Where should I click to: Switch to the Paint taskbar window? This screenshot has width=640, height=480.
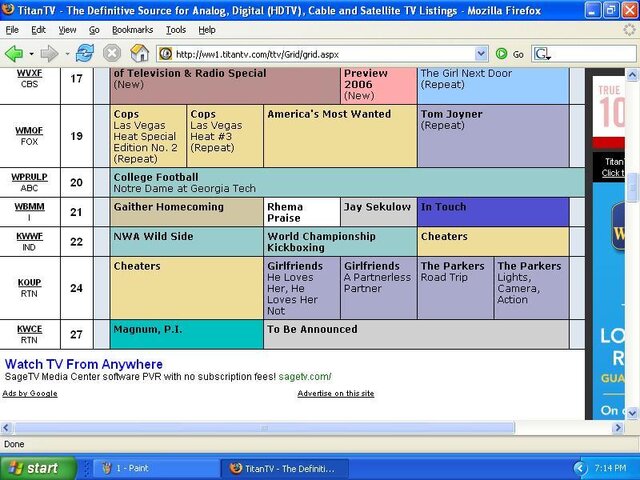(157, 468)
